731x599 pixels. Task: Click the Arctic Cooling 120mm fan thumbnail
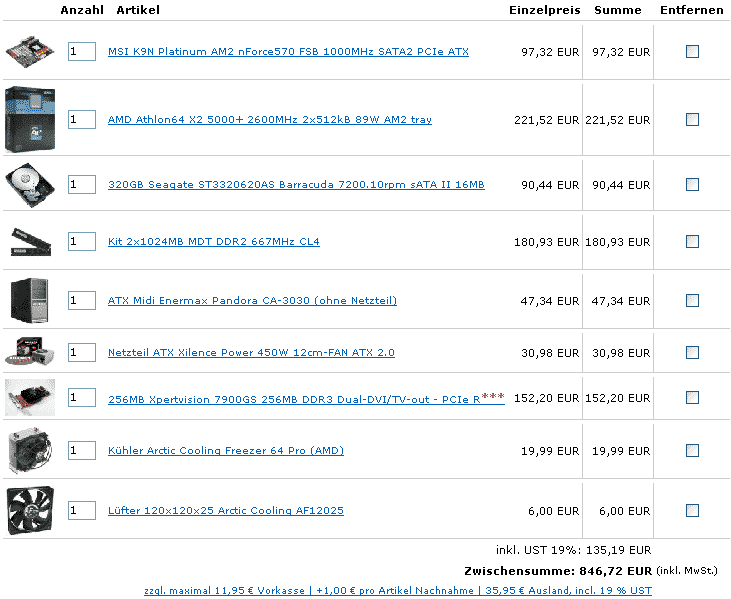tap(29, 510)
